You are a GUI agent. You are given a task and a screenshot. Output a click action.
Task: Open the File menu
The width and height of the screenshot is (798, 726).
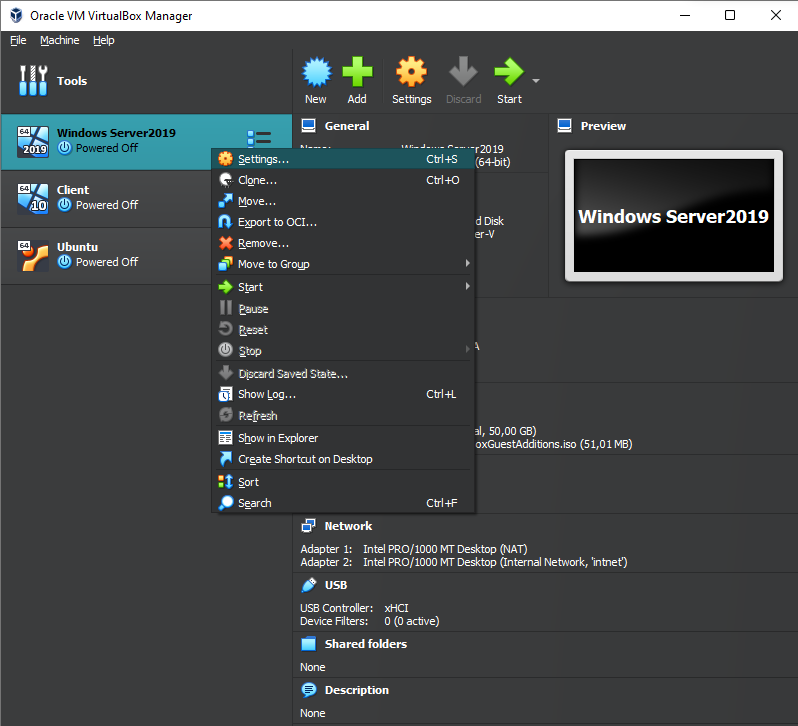pyautogui.click(x=18, y=40)
